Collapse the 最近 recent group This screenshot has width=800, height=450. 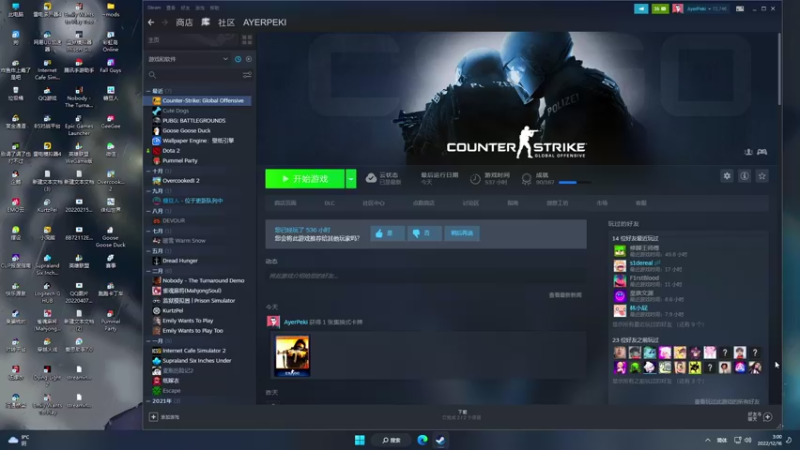[x=148, y=91]
